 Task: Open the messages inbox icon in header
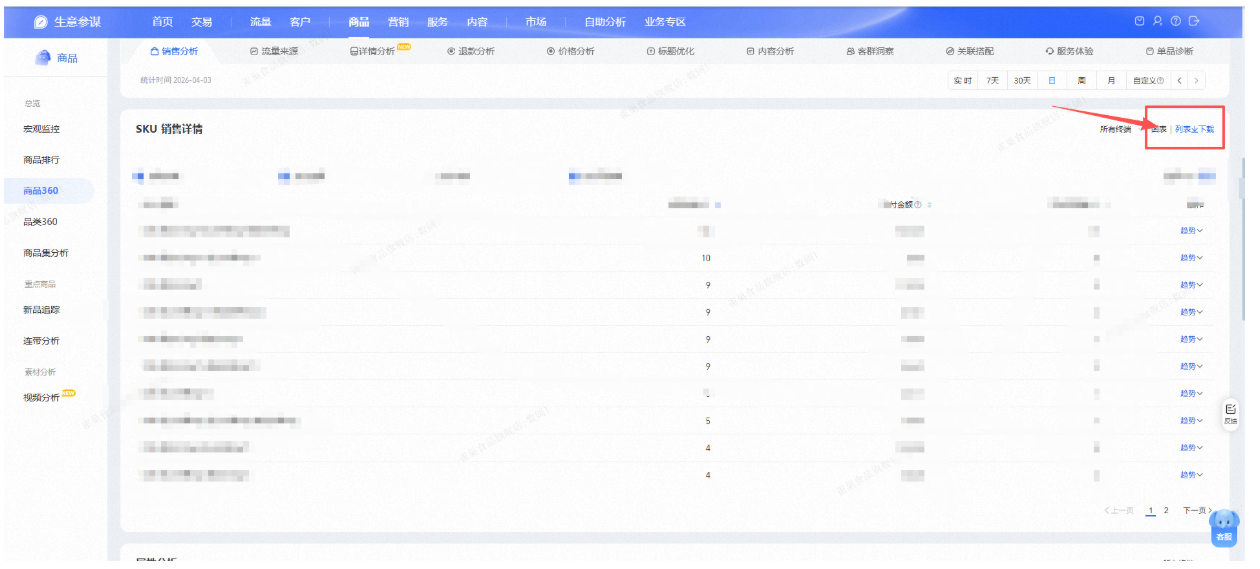(x=1141, y=21)
